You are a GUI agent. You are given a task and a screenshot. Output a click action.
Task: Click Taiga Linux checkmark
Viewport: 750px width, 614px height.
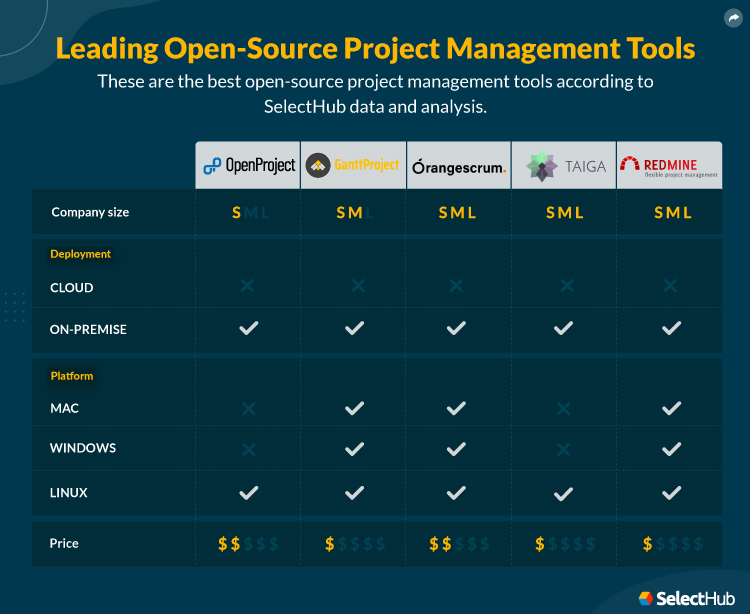[x=563, y=494]
